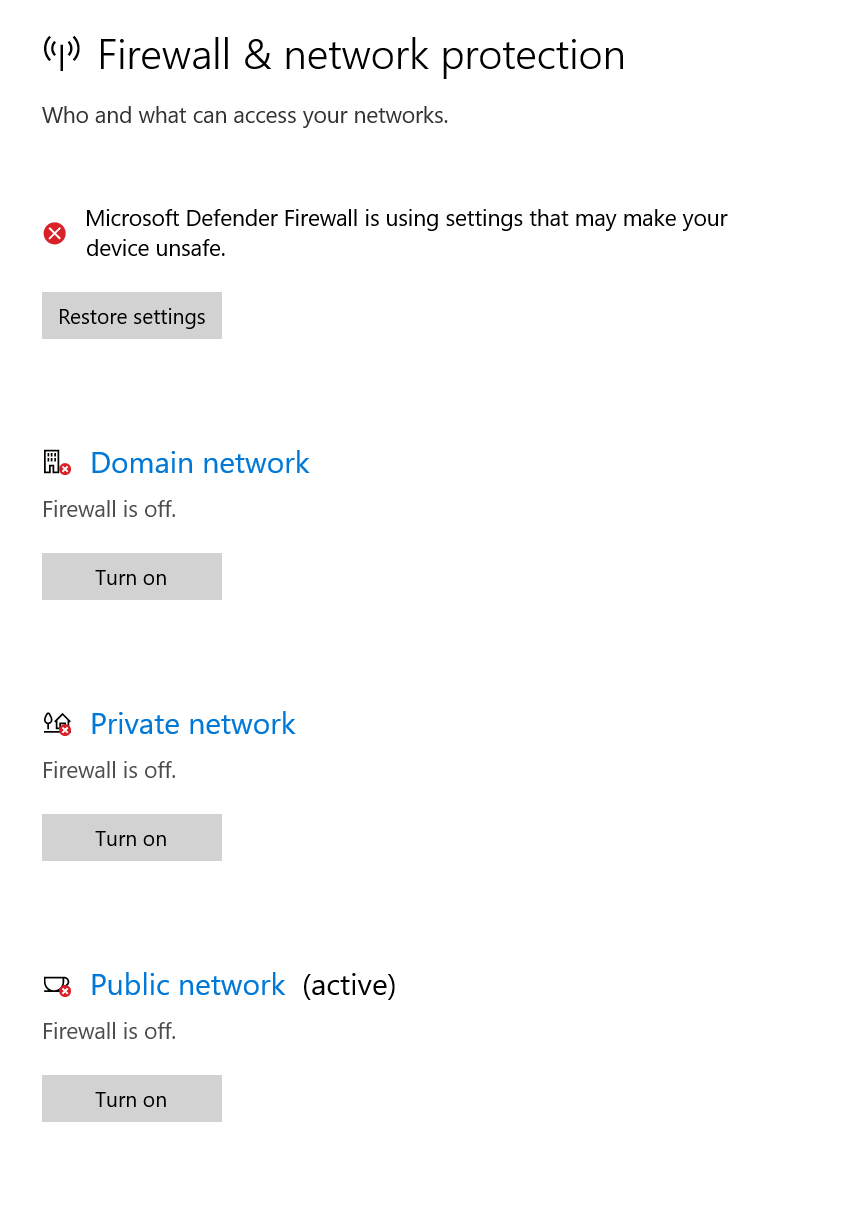Click "Firewall is off" status under Public network

pyautogui.click(x=109, y=1032)
